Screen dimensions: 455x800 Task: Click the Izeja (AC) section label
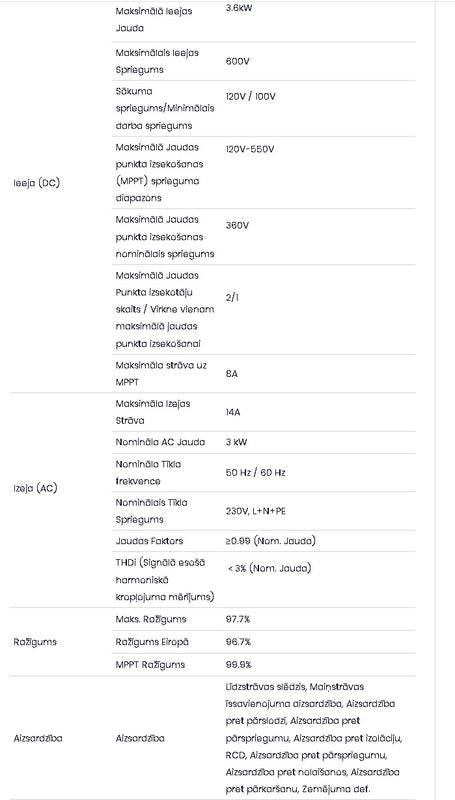(x=35, y=488)
